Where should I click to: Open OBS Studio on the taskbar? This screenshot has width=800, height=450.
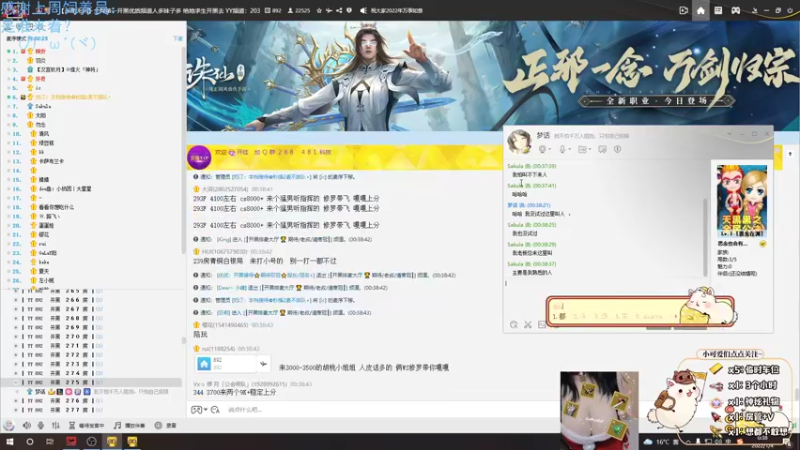click(91, 441)
